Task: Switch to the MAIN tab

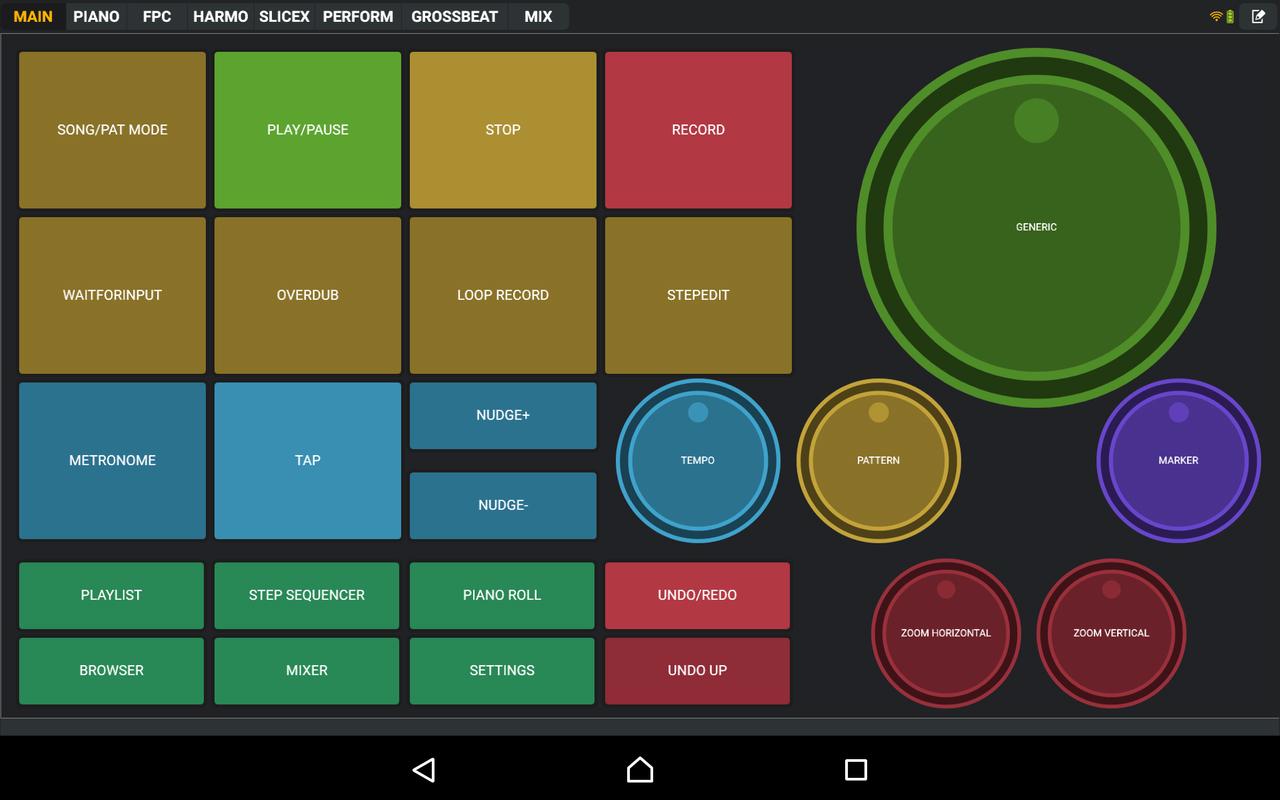Action: tap(33, 16)
